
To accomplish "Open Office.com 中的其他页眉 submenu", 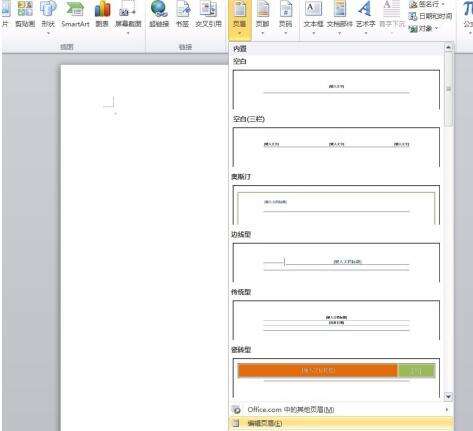I will point(341,410).
